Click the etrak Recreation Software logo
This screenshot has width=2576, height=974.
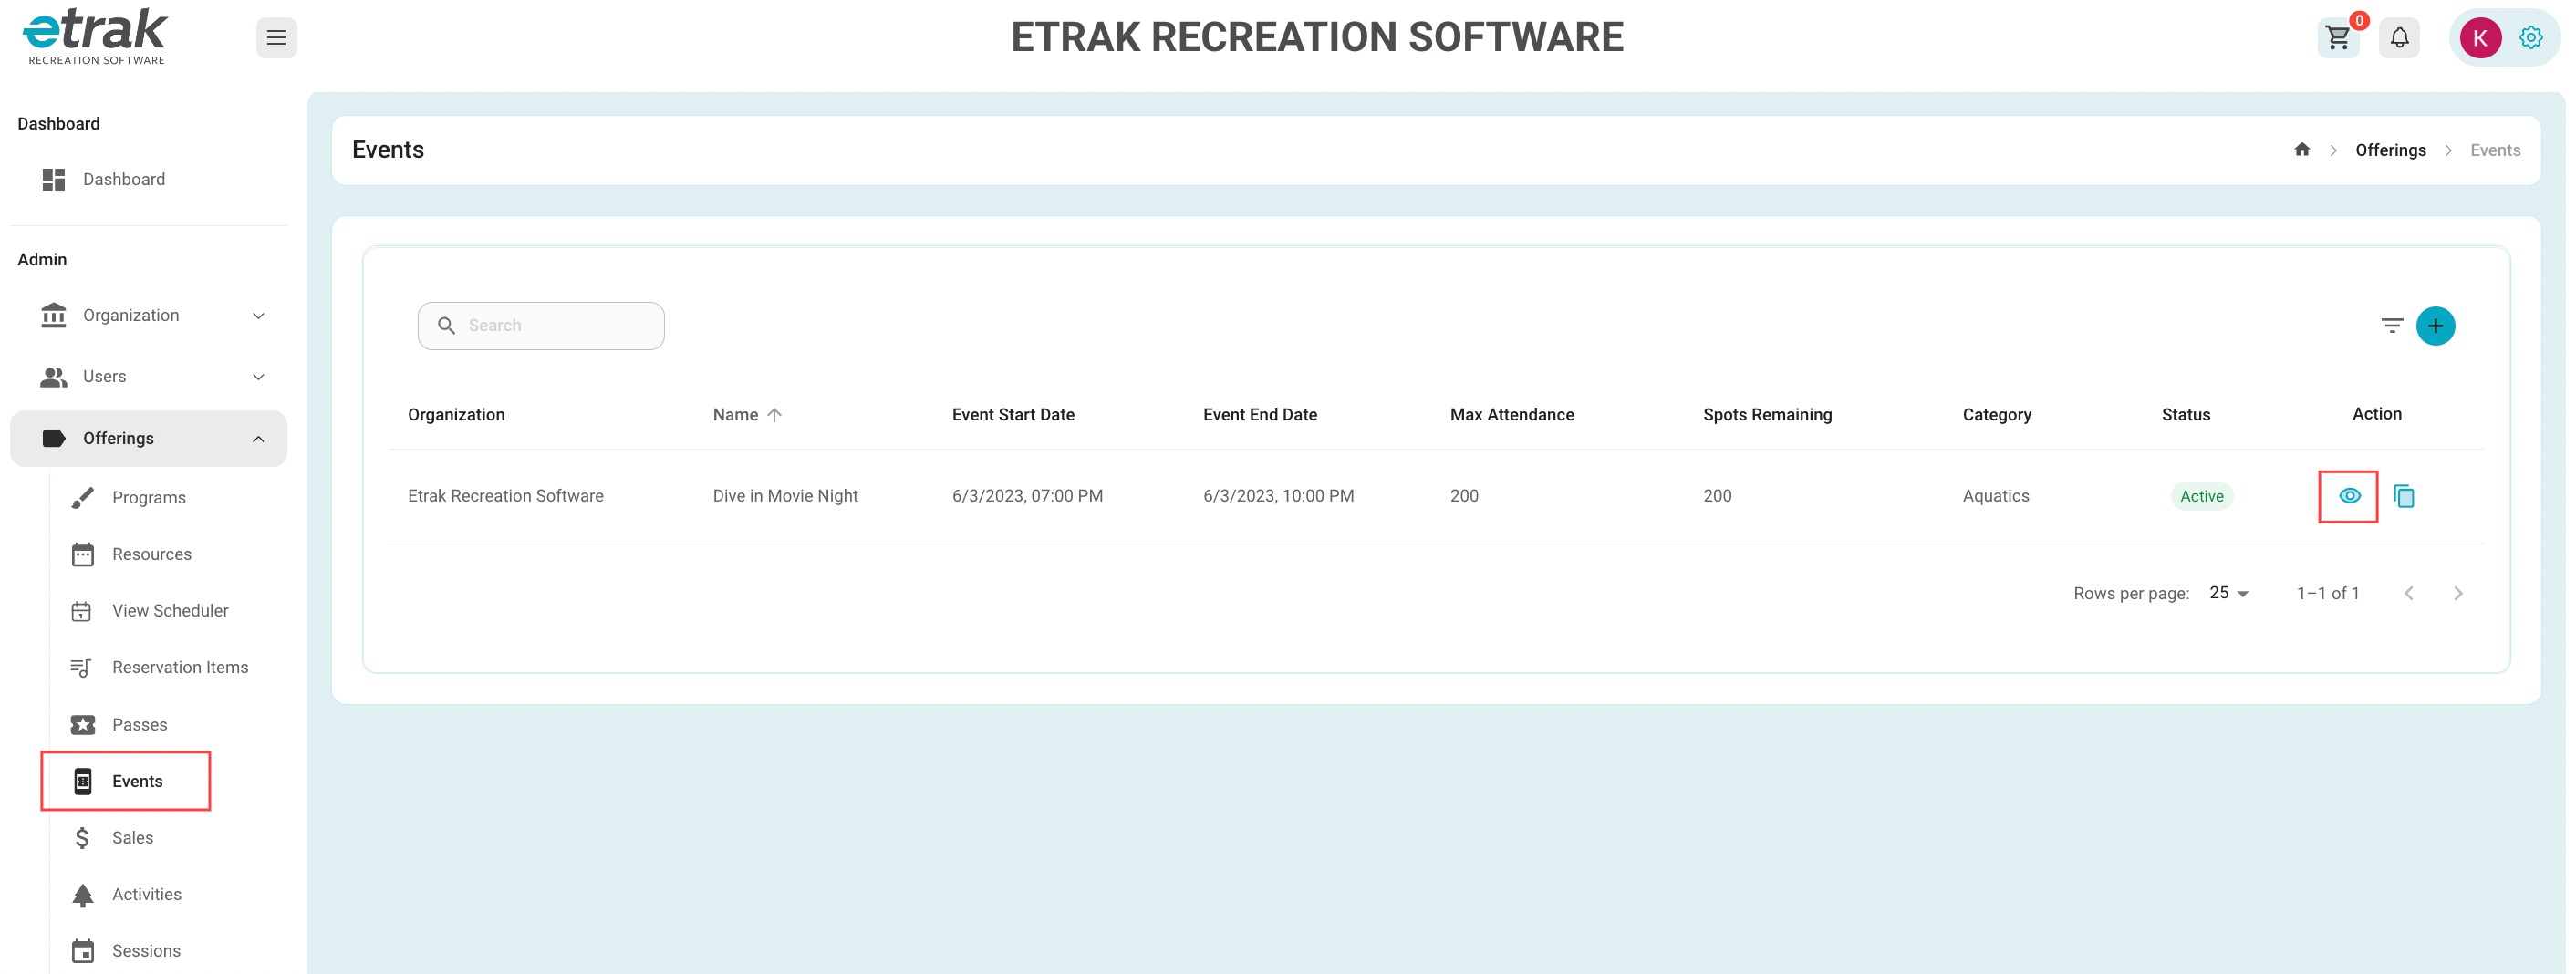(x=96, y=37)
